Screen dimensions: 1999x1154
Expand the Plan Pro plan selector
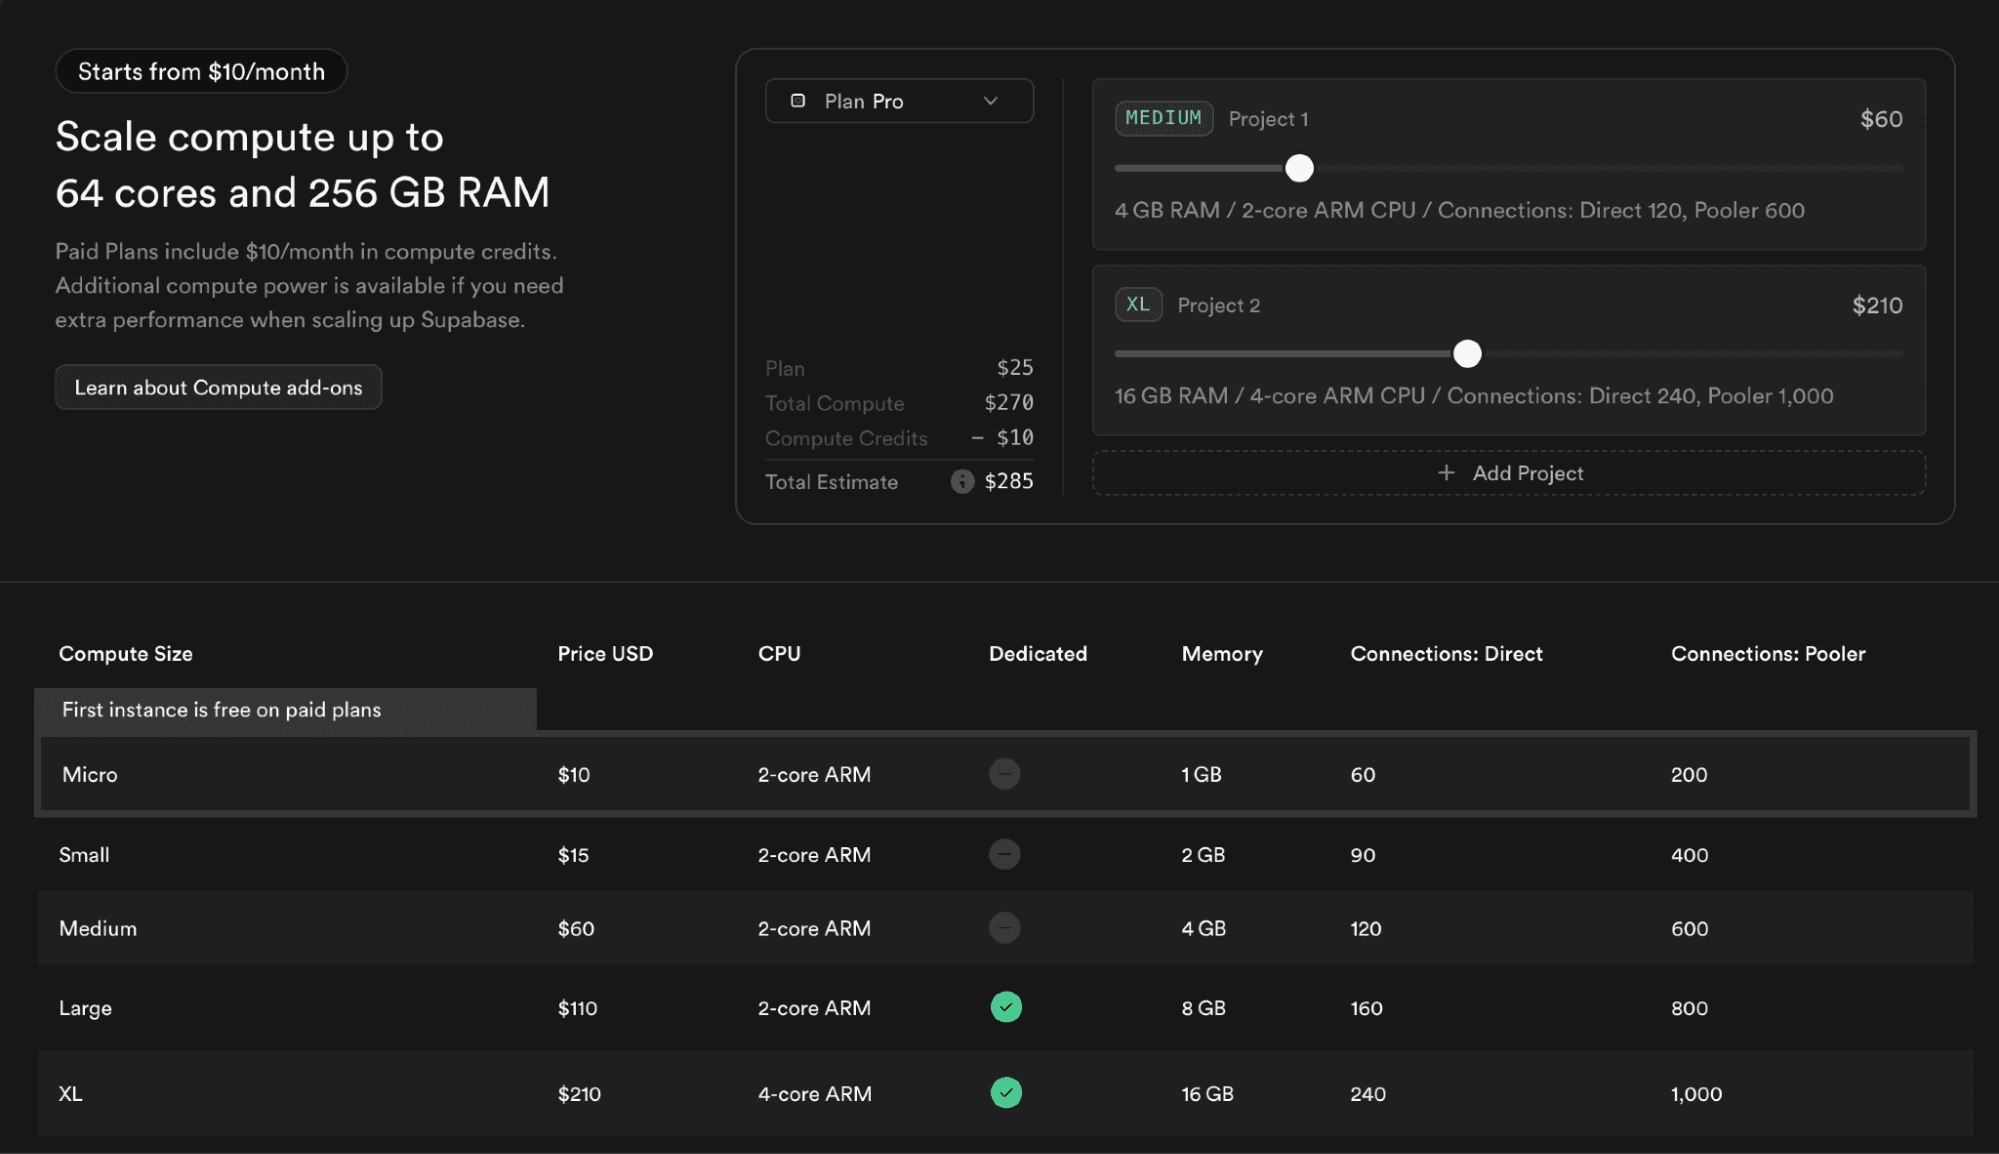tap(898, 101)
